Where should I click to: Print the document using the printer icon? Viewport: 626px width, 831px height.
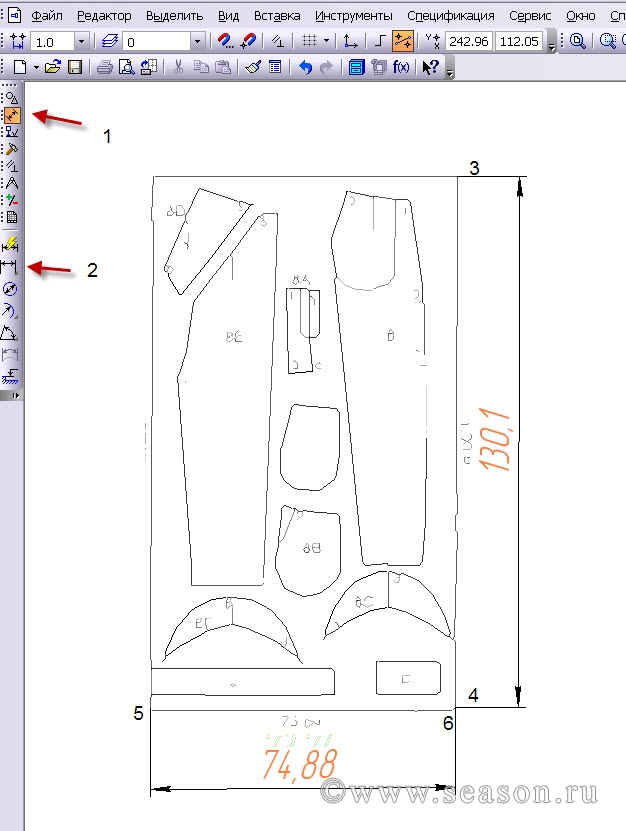(104, 67)
